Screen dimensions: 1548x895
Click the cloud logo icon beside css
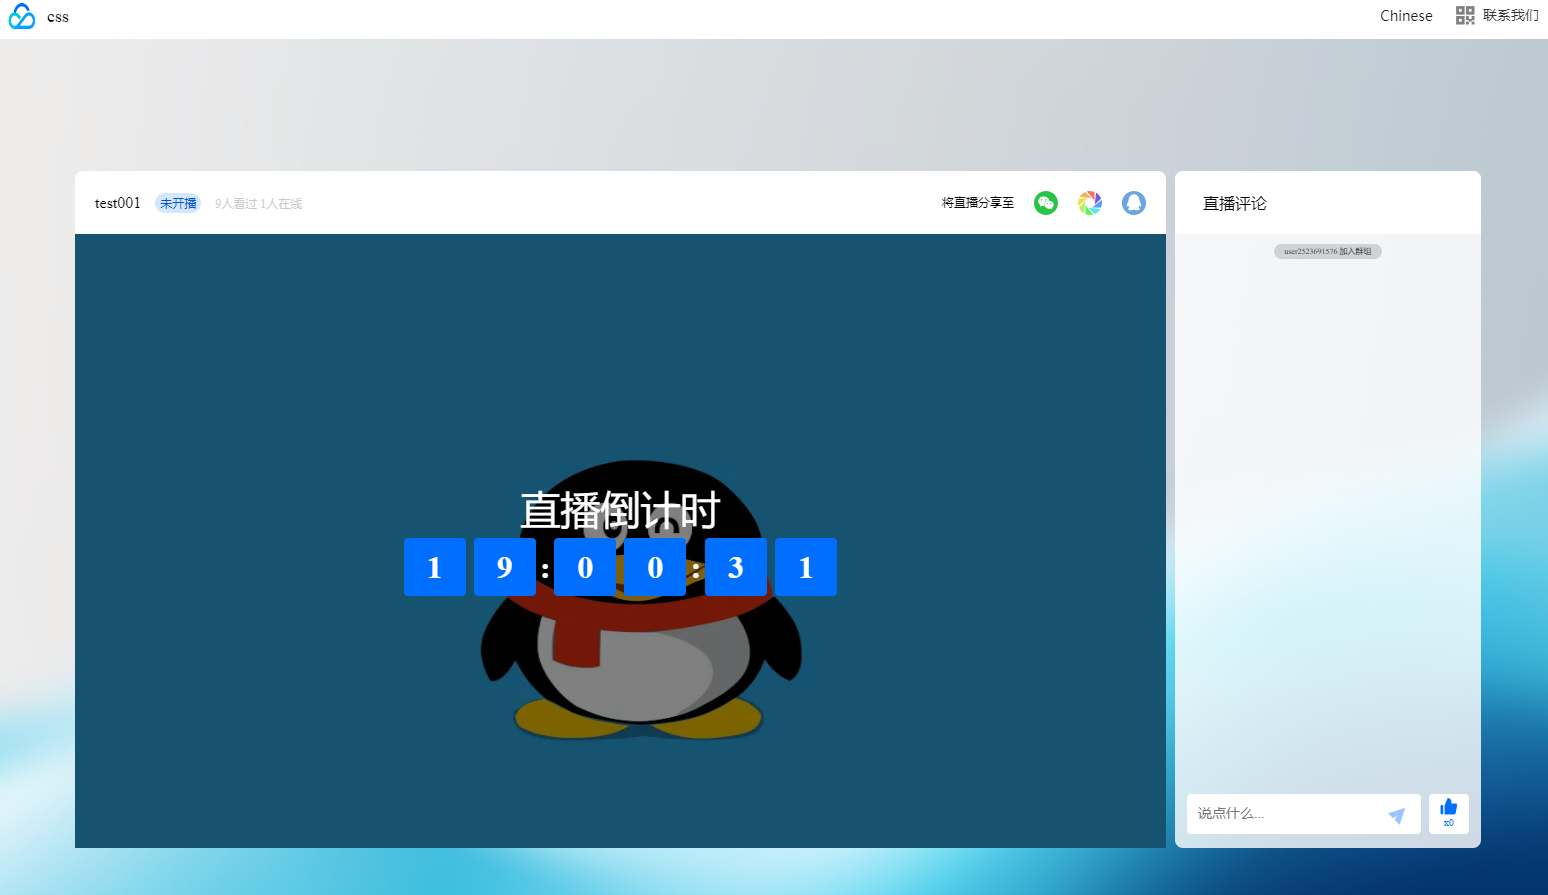tap(22, 17)
